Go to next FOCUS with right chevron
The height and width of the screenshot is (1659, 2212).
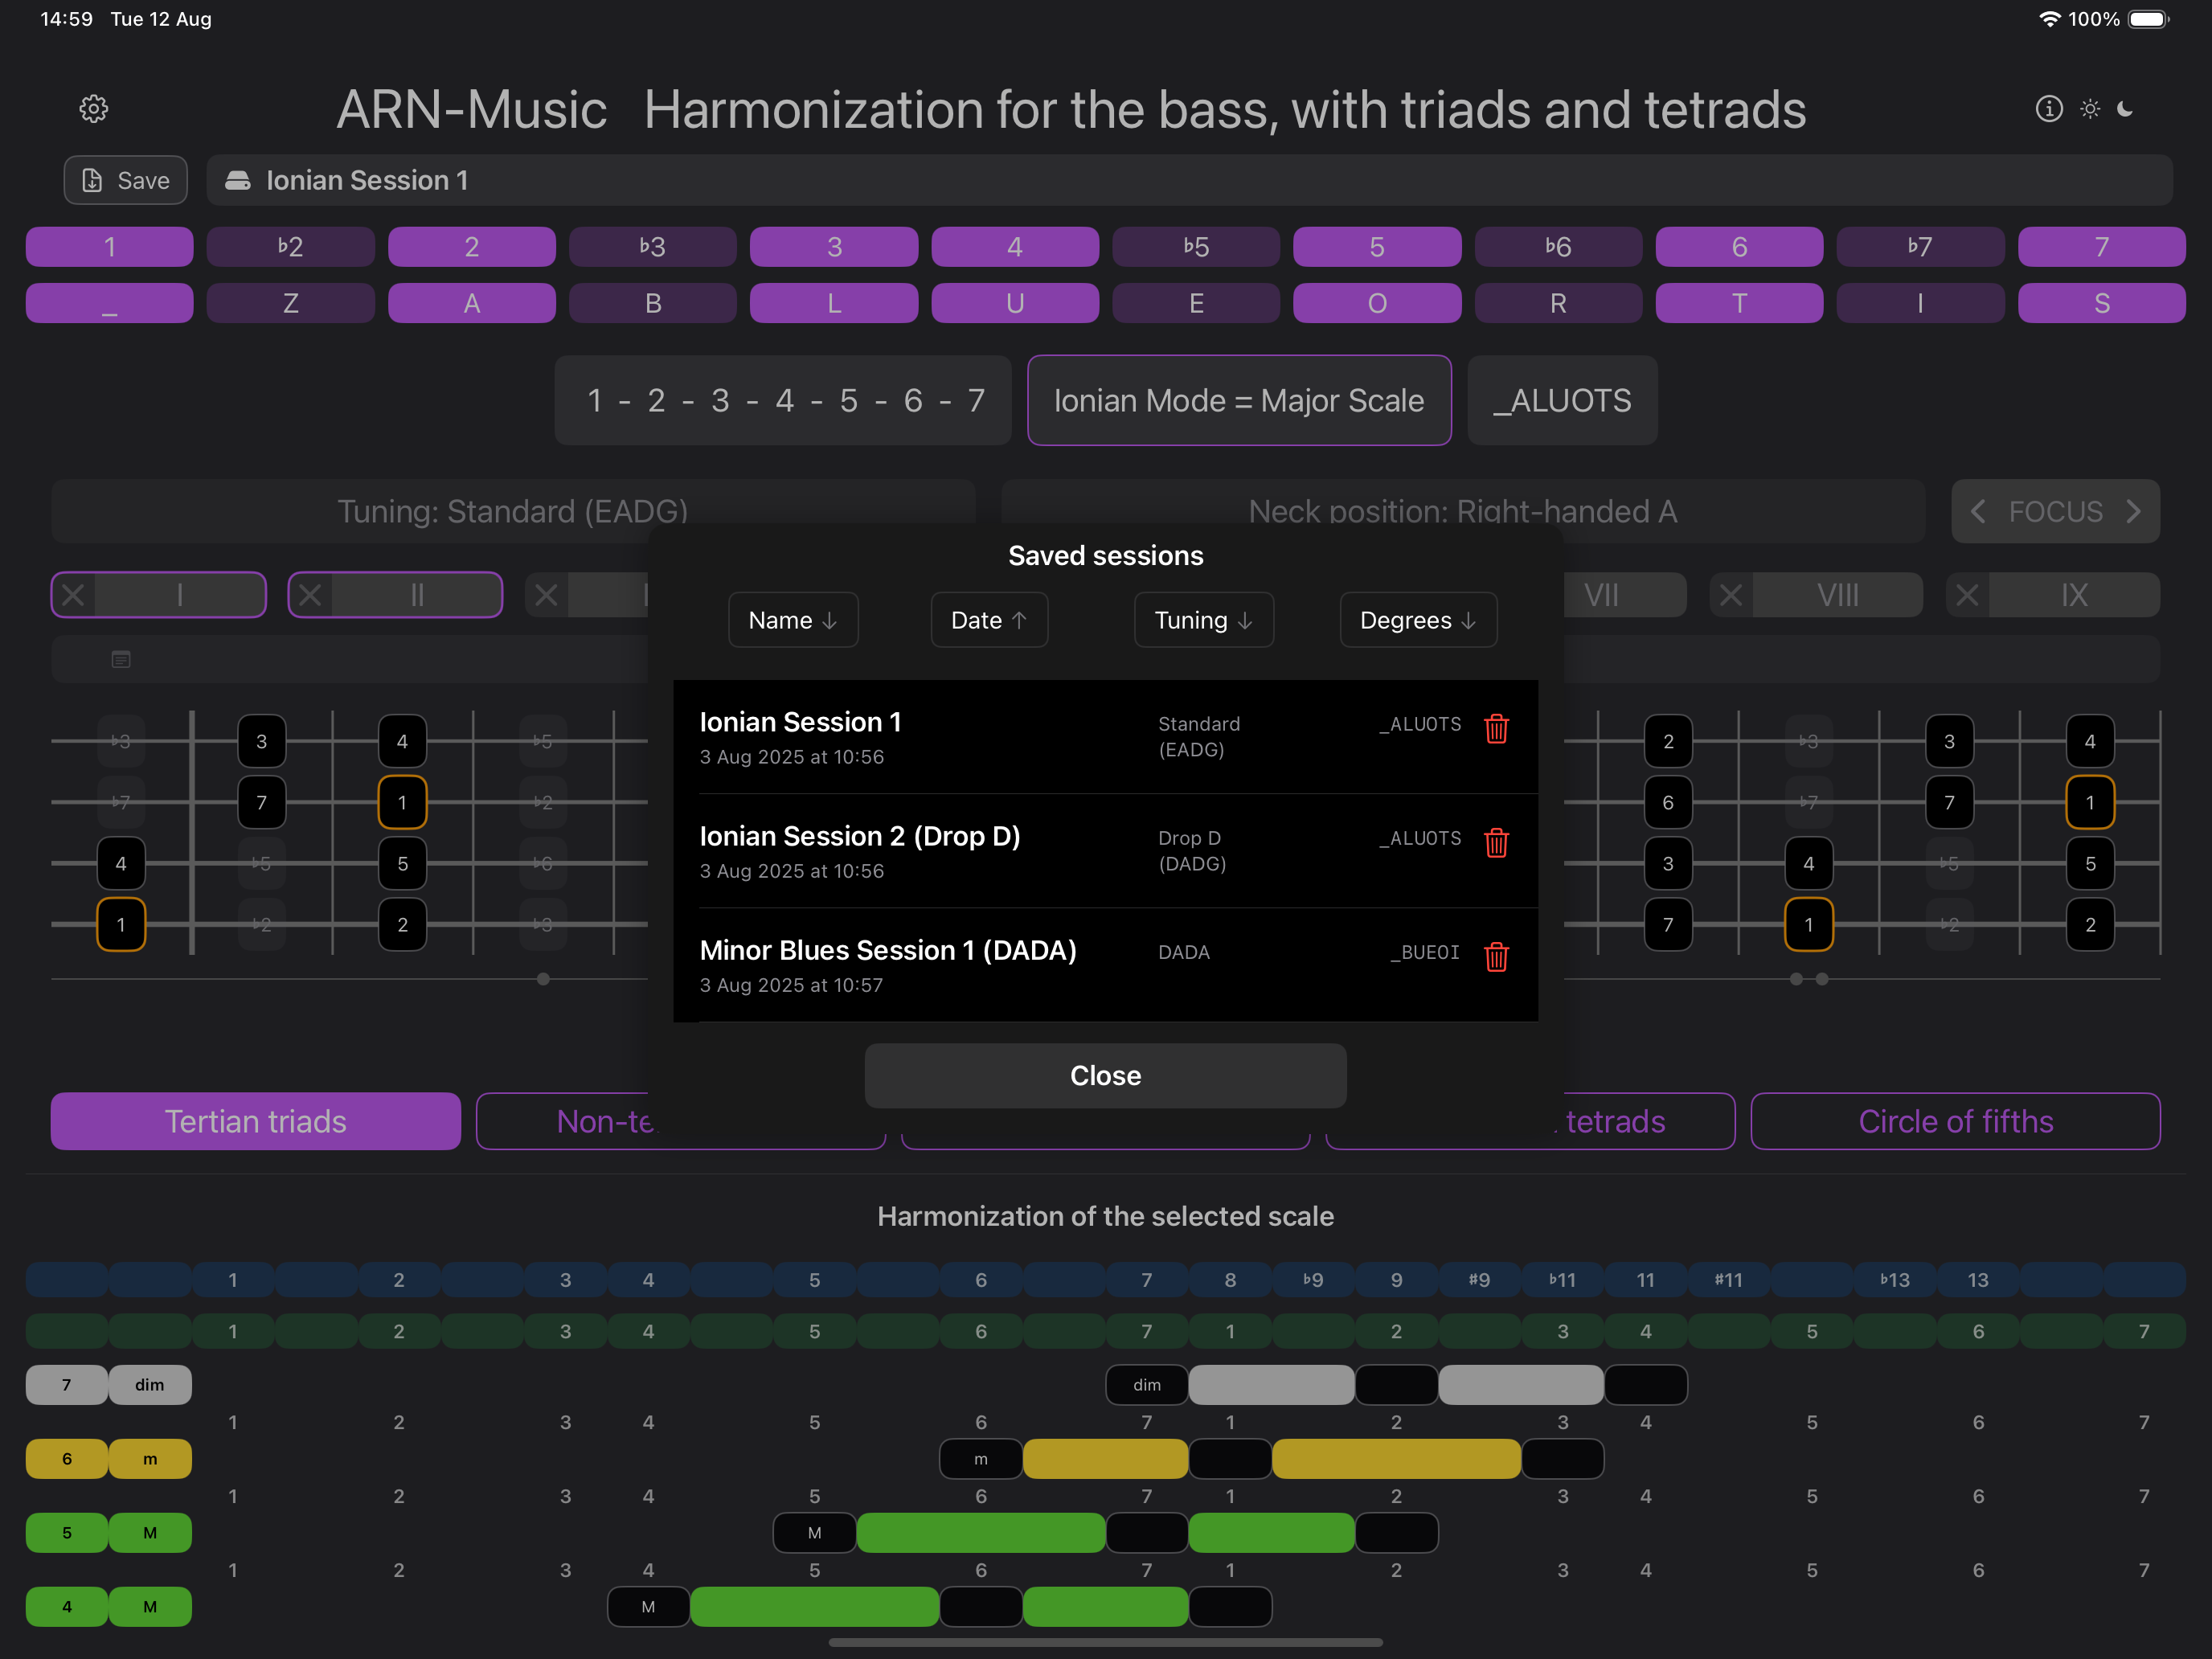(2133, 511)
